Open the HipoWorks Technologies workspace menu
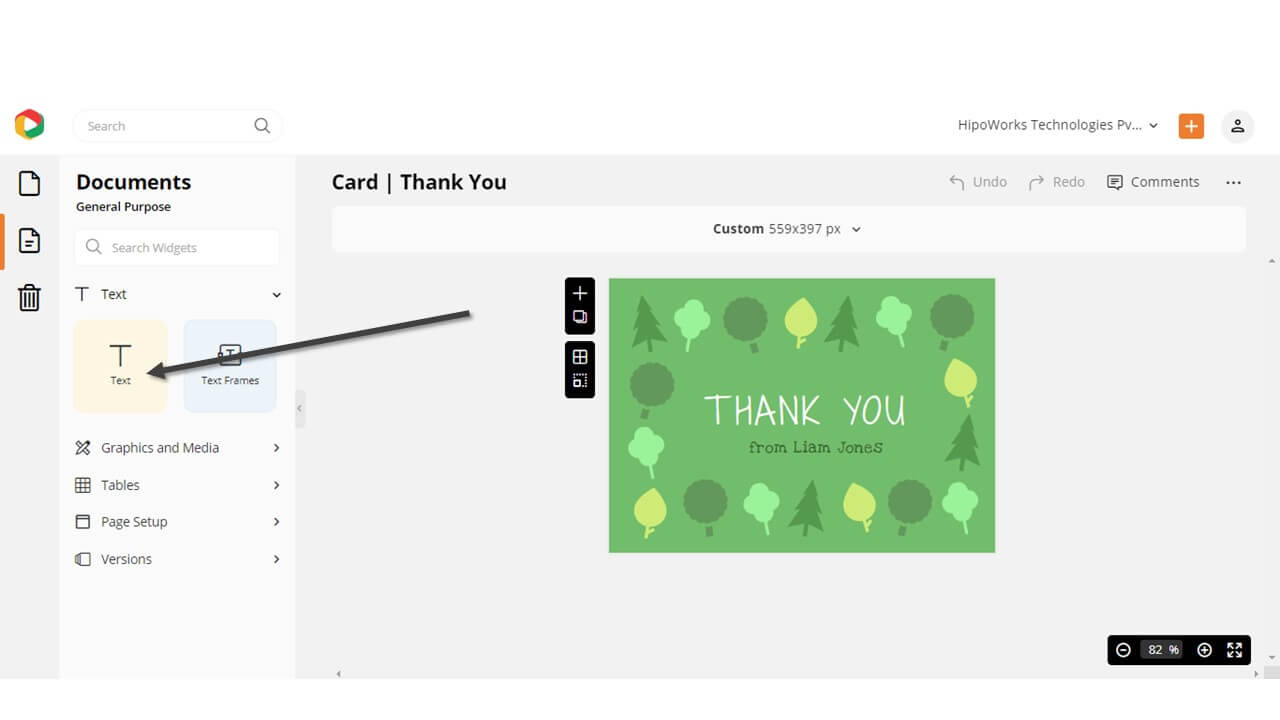 [x=1057, y=125]
